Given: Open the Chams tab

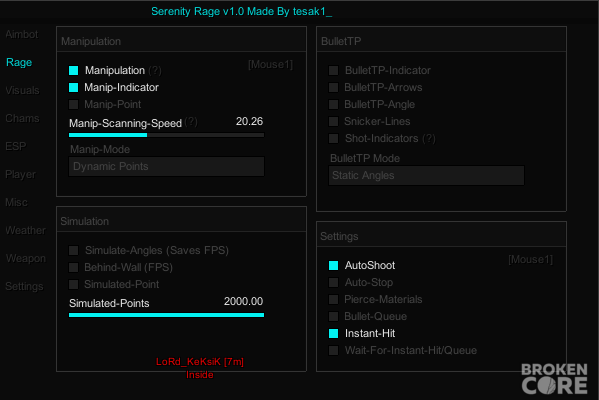Looking at the screenshot, I should coord(23,118).
